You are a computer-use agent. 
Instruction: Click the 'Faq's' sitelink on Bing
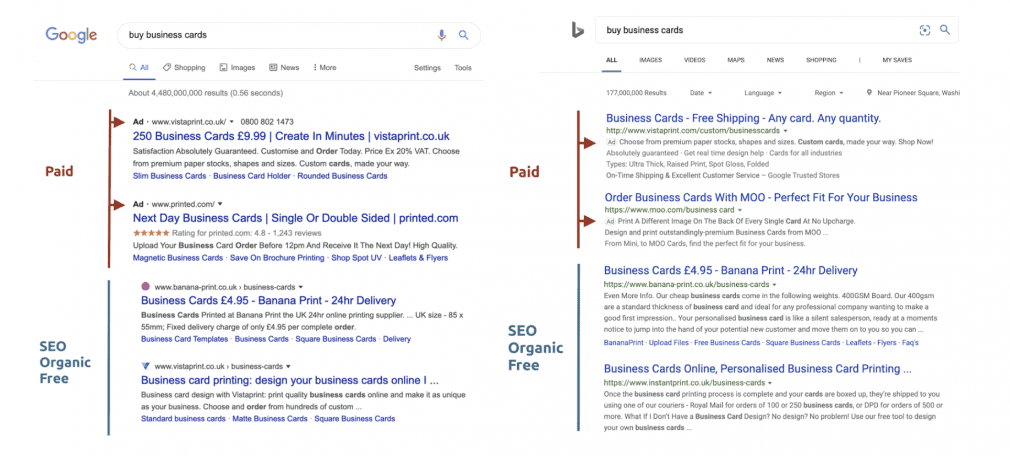[x=910, y=343]
